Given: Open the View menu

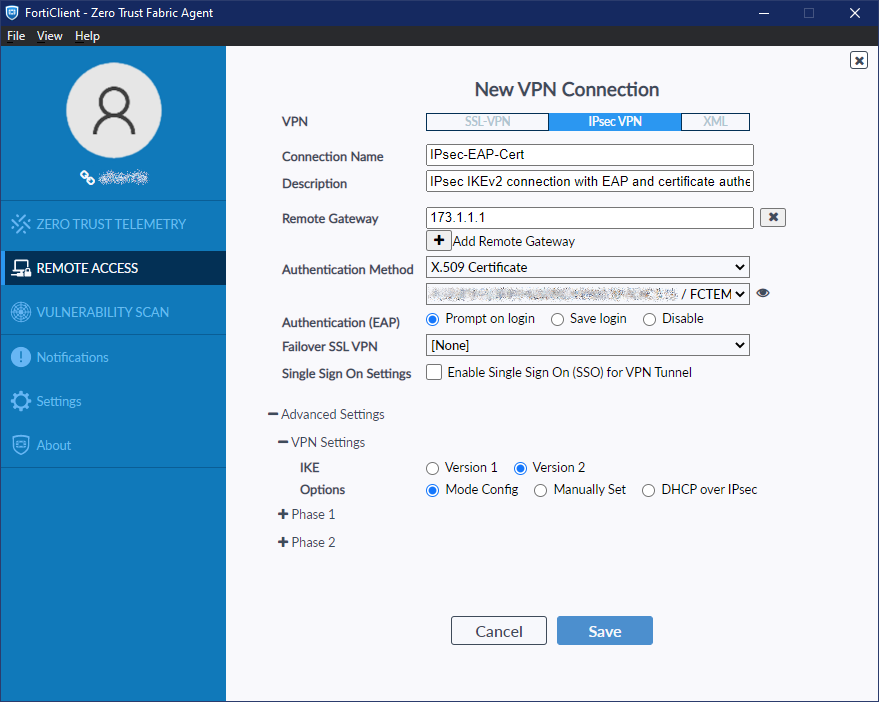Looking at the screenshot, I should click(x=49, y=35).
